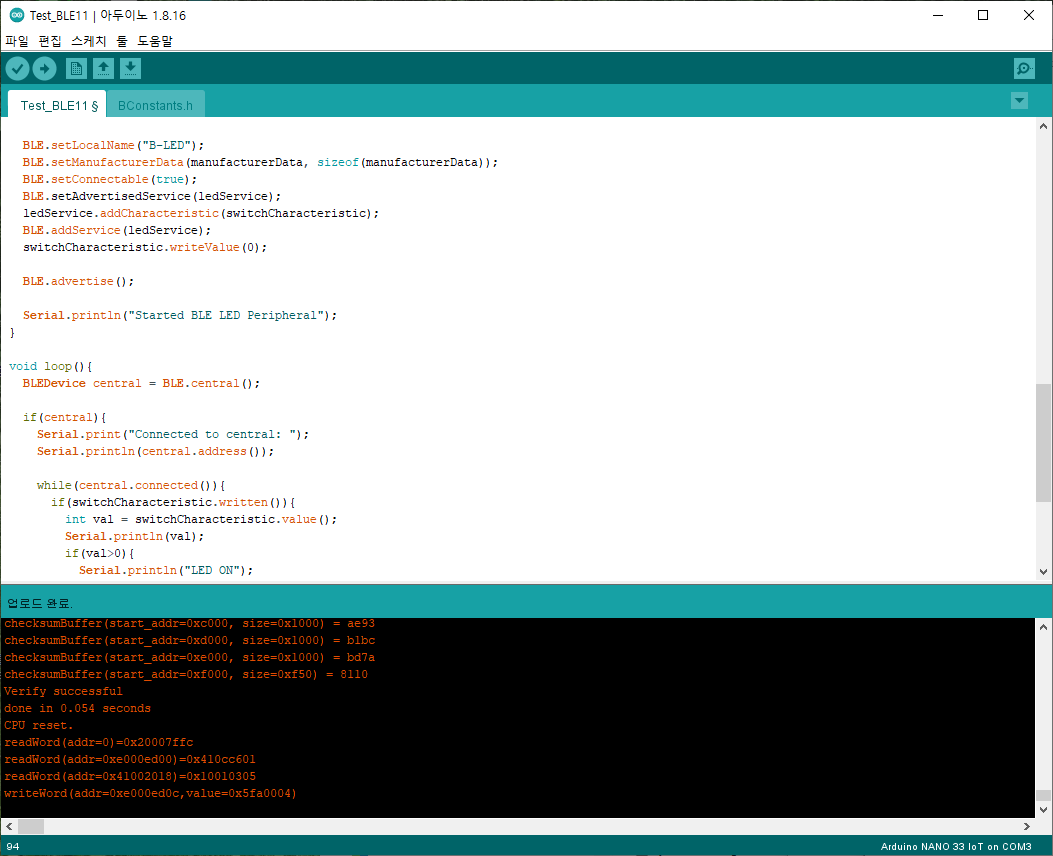
Task: Click the console horizontal scrollbar thumb
Action: [x=31, y=826]
